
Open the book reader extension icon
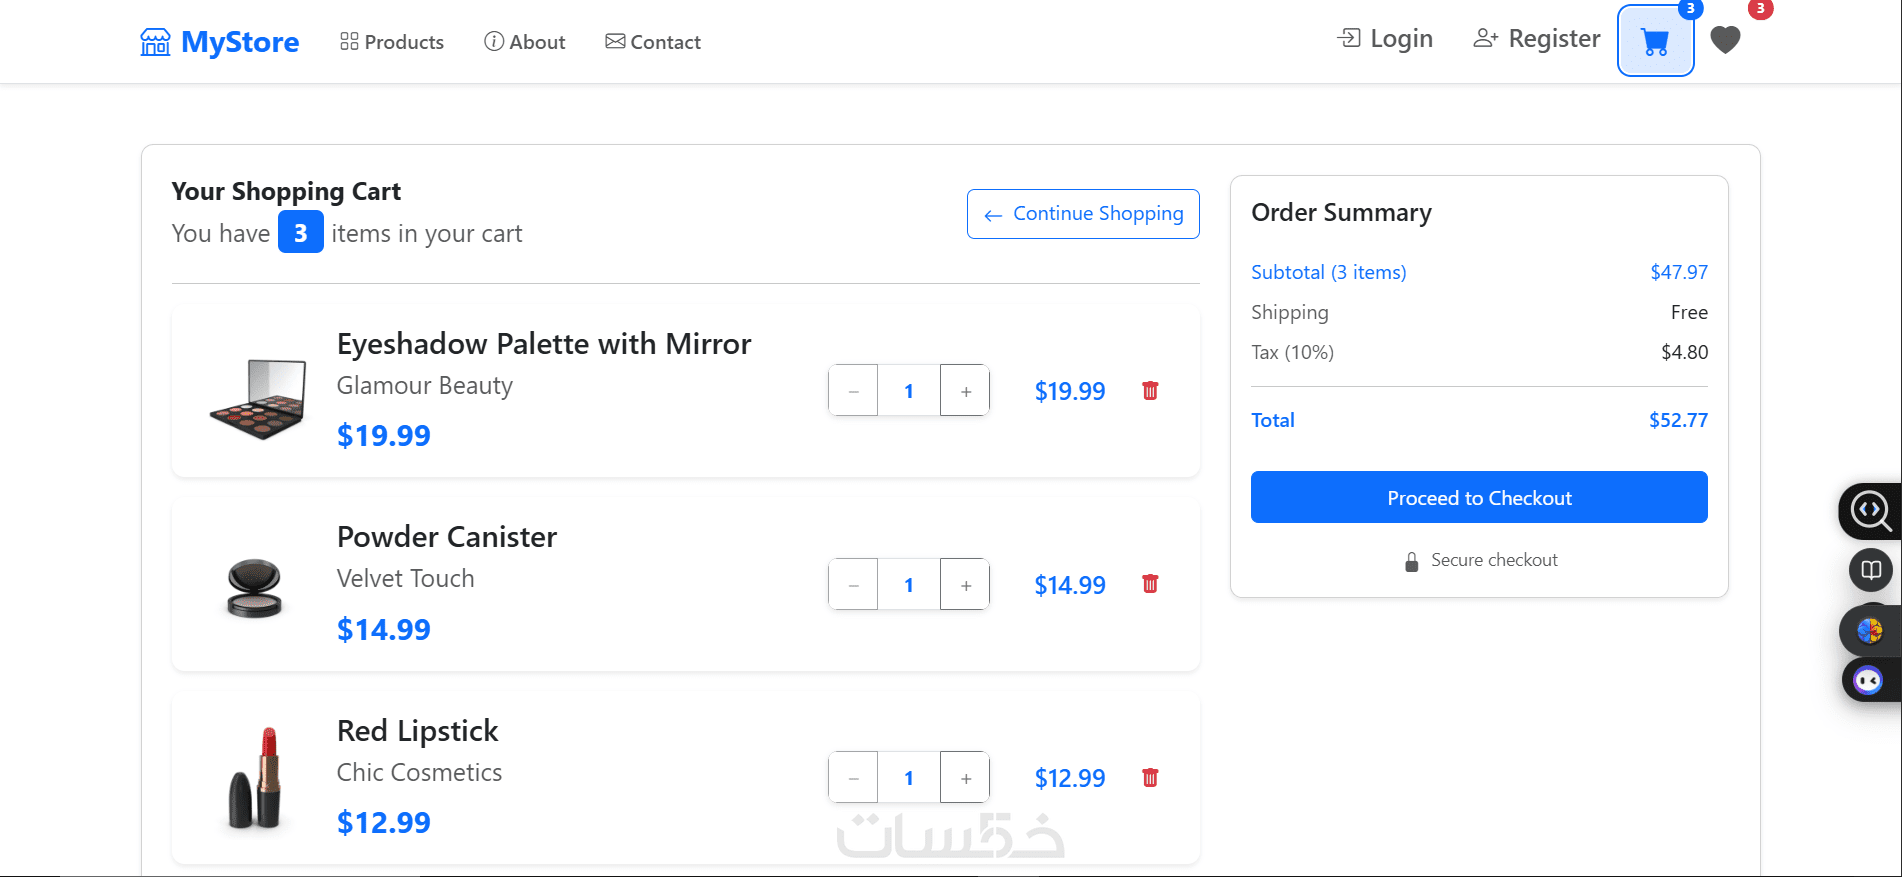click(1870, 570)
